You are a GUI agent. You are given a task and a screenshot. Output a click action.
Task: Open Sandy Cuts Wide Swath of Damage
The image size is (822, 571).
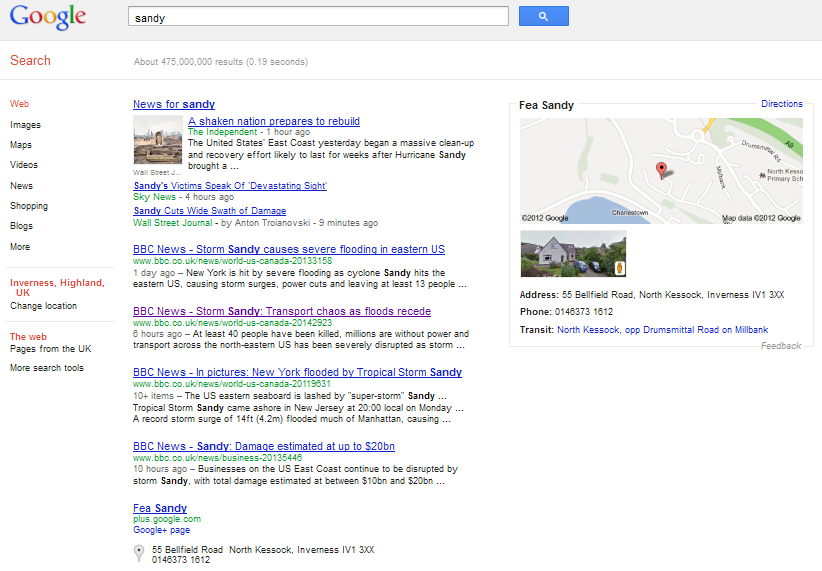[210, 210]
